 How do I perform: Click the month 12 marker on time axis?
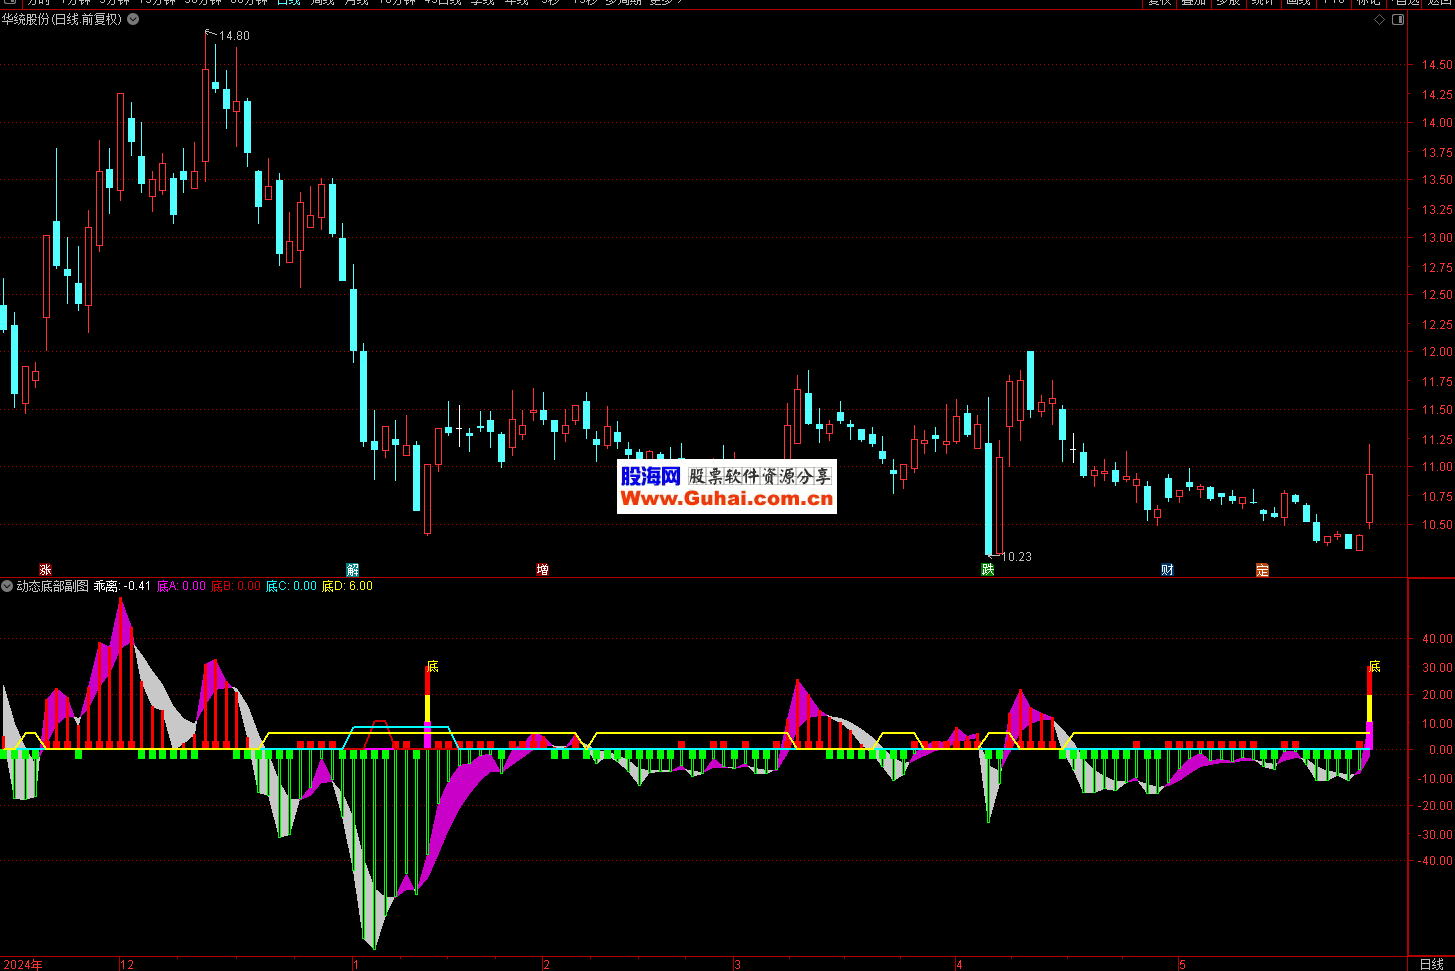point(127,965)
